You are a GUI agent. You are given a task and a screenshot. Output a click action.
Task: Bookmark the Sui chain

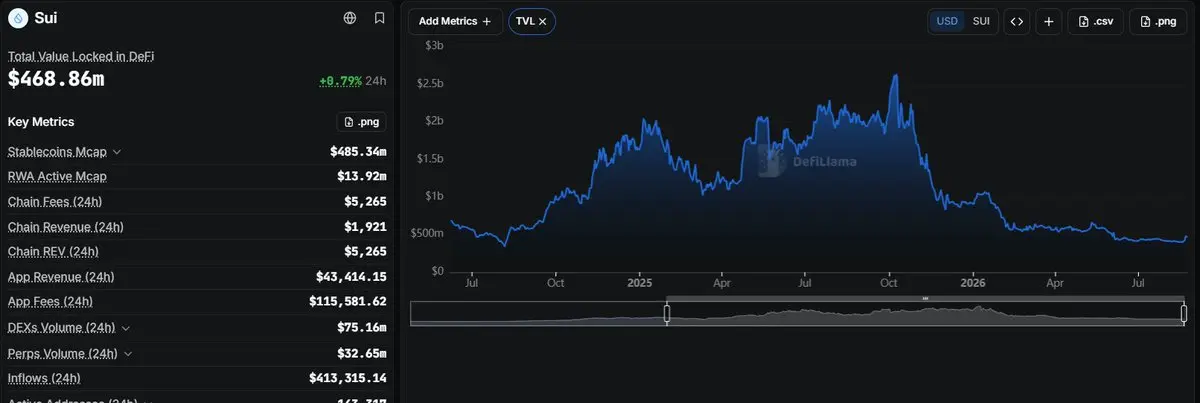tap(379, 18)
